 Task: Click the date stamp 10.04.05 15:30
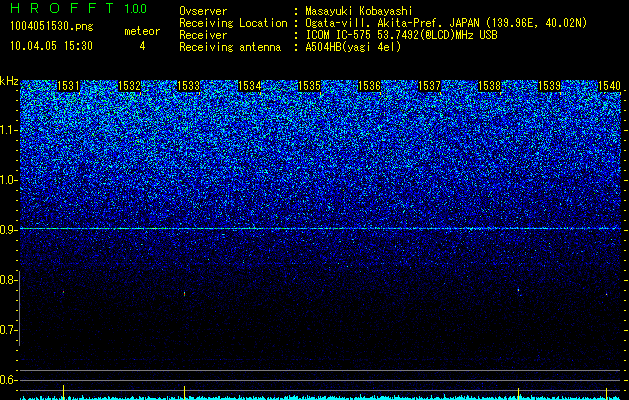(51, 46)
